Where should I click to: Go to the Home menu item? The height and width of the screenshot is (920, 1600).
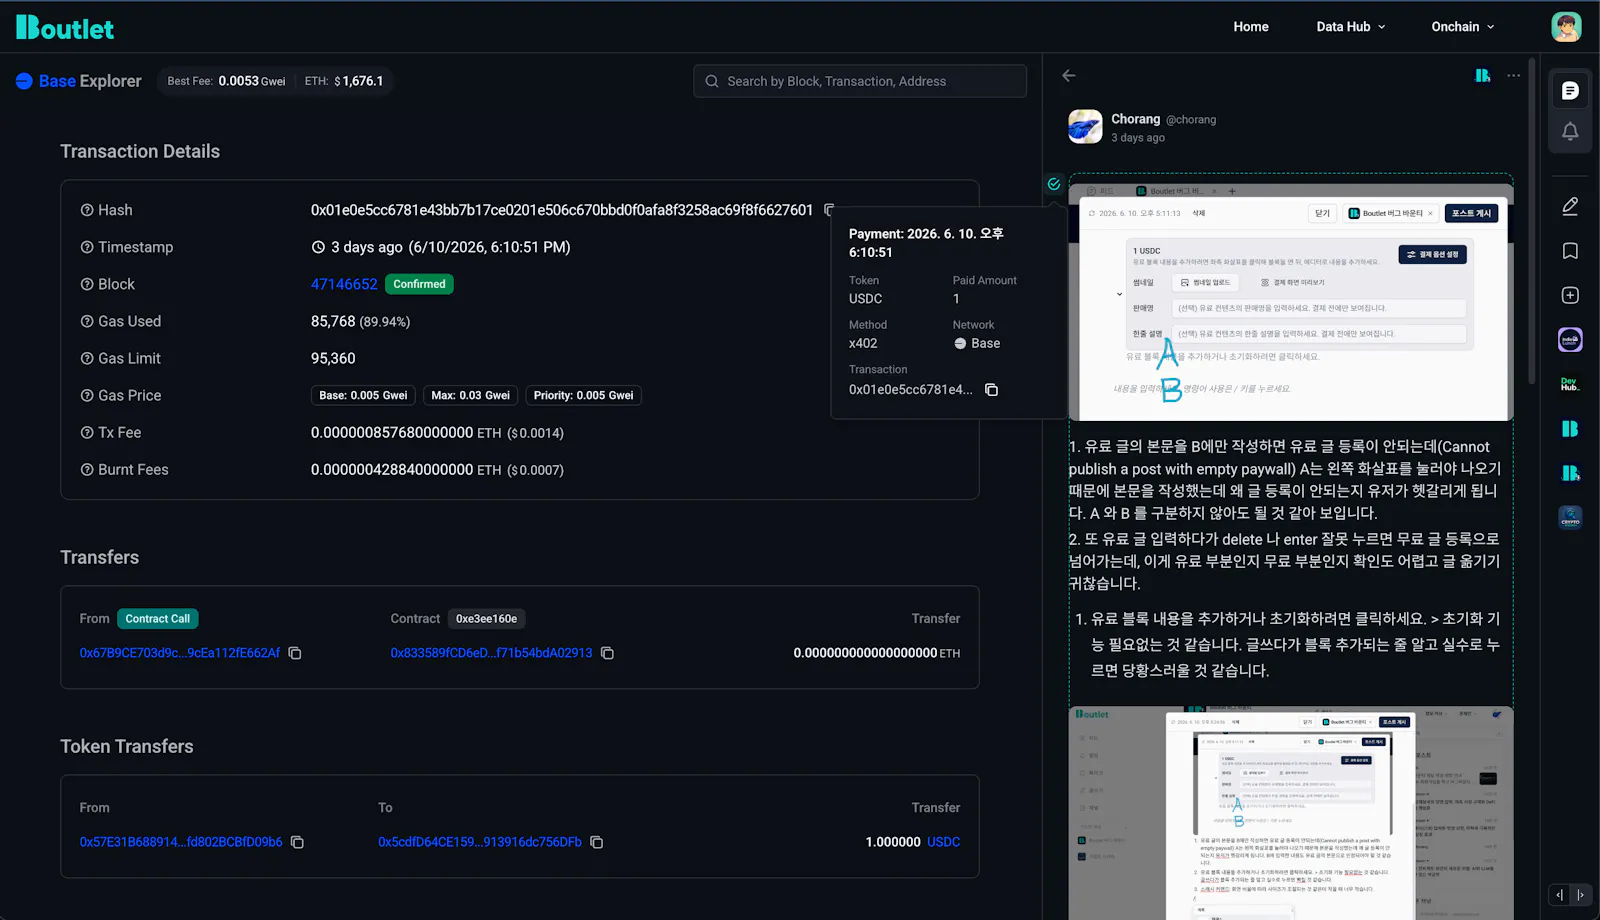point(1250,27)
